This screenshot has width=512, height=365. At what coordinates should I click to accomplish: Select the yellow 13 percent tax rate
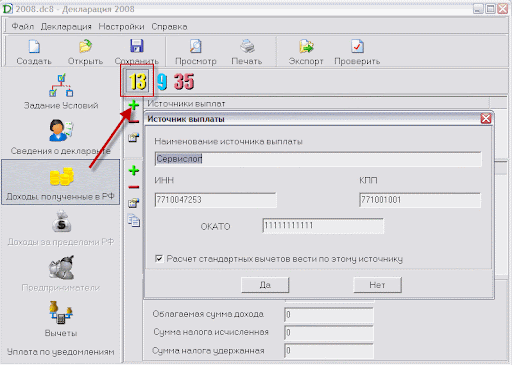[137, 81]
